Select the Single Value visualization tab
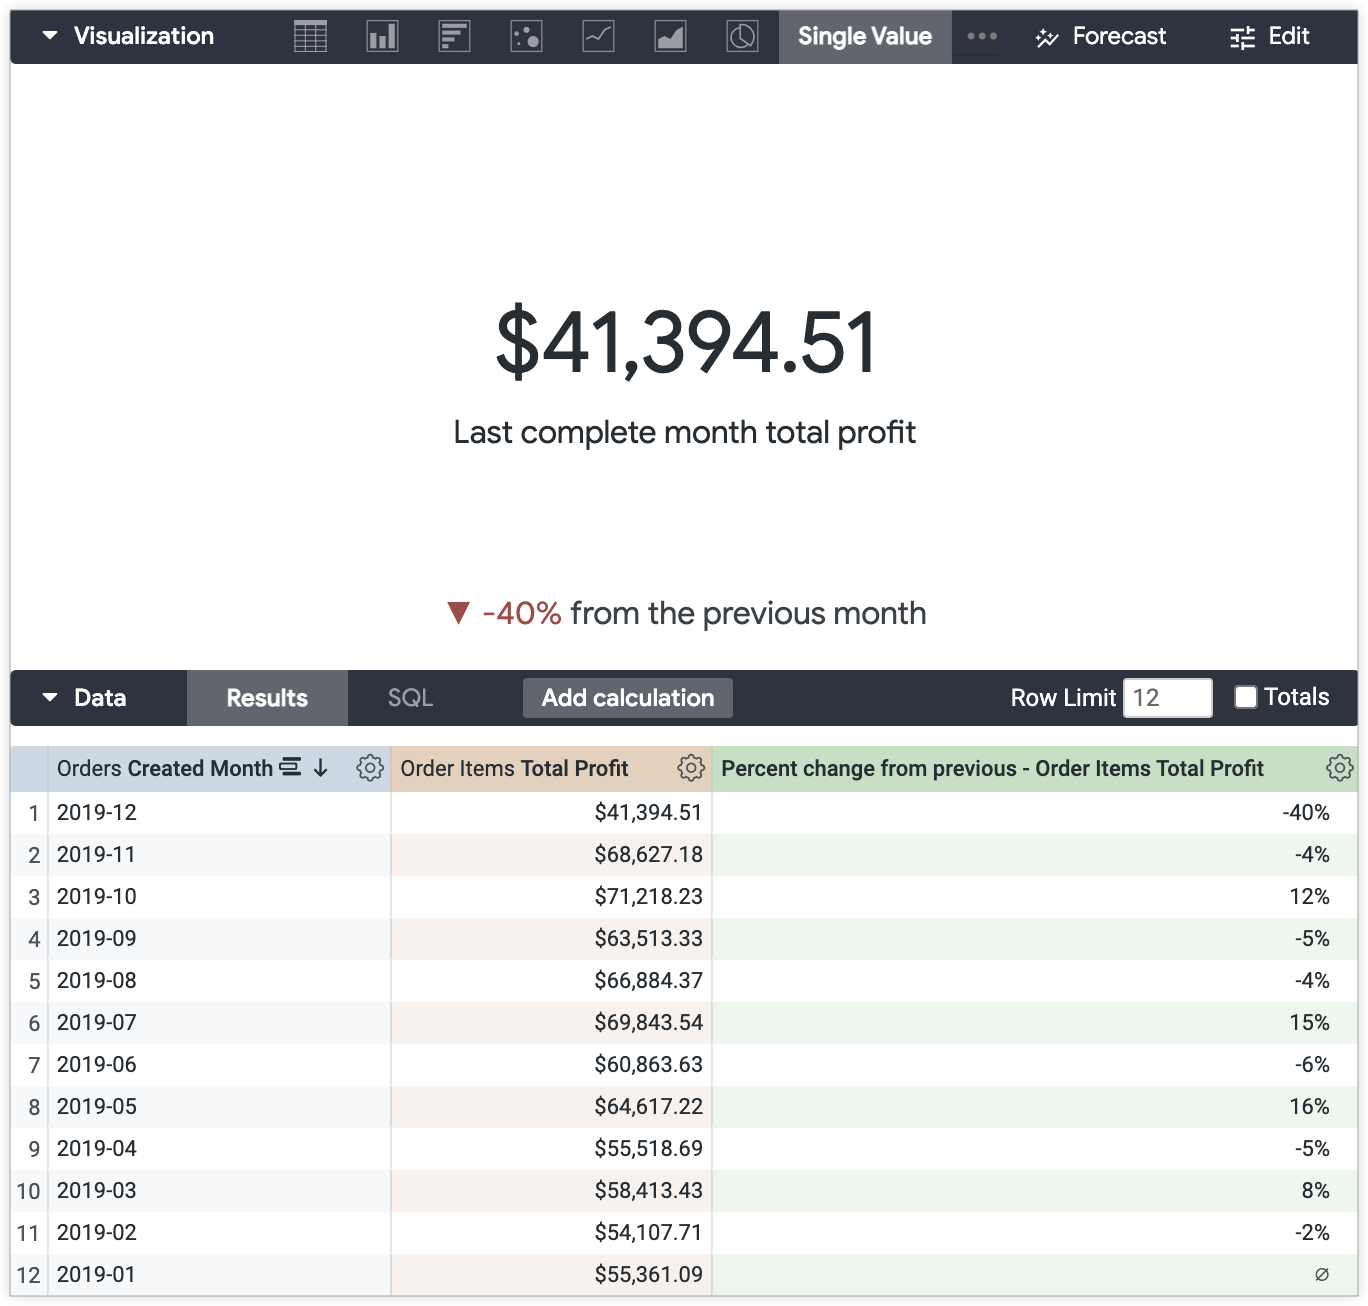This screenshot has height=1306, width=1368. (864, 36)
